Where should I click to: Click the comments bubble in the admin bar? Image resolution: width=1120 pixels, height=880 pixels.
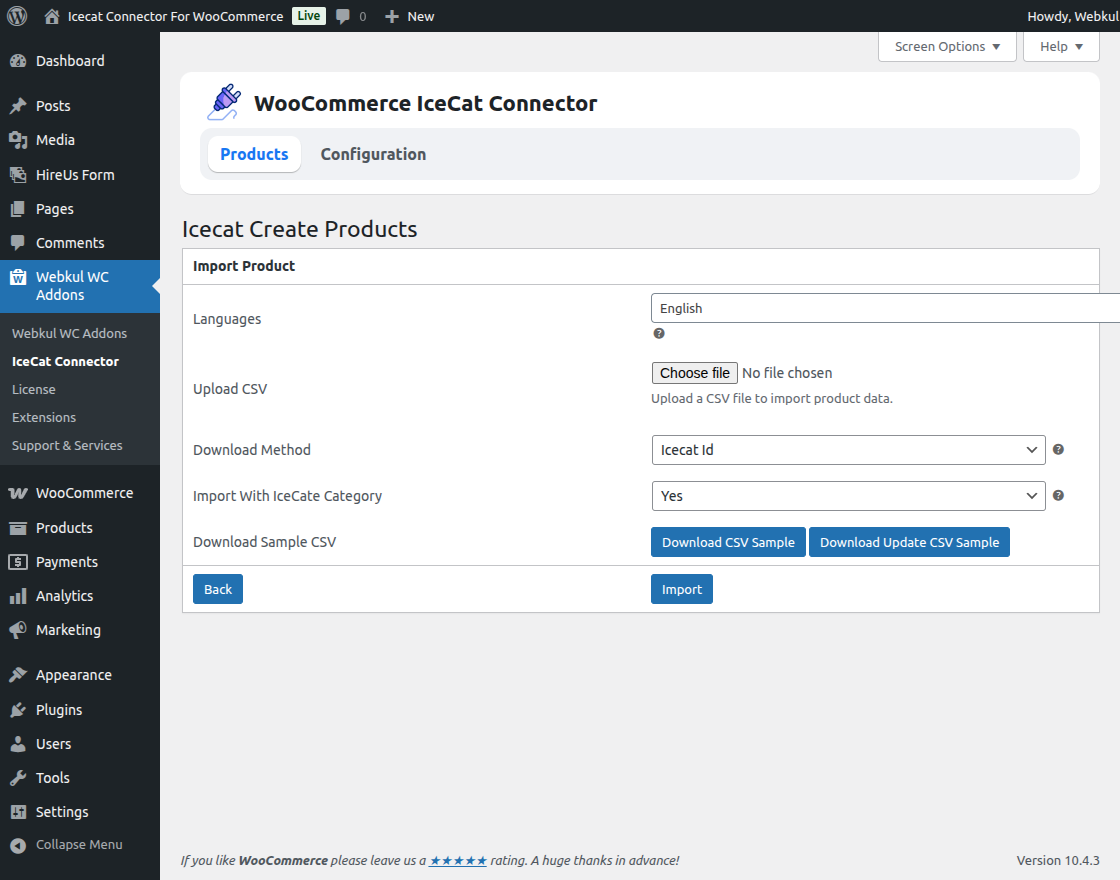tap(344, 16)
